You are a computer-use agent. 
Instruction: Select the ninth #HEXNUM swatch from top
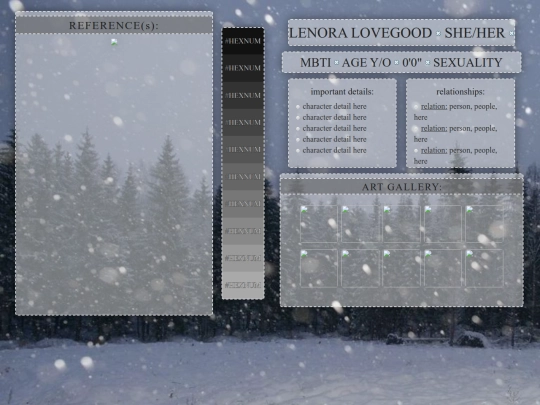point(243,258)
